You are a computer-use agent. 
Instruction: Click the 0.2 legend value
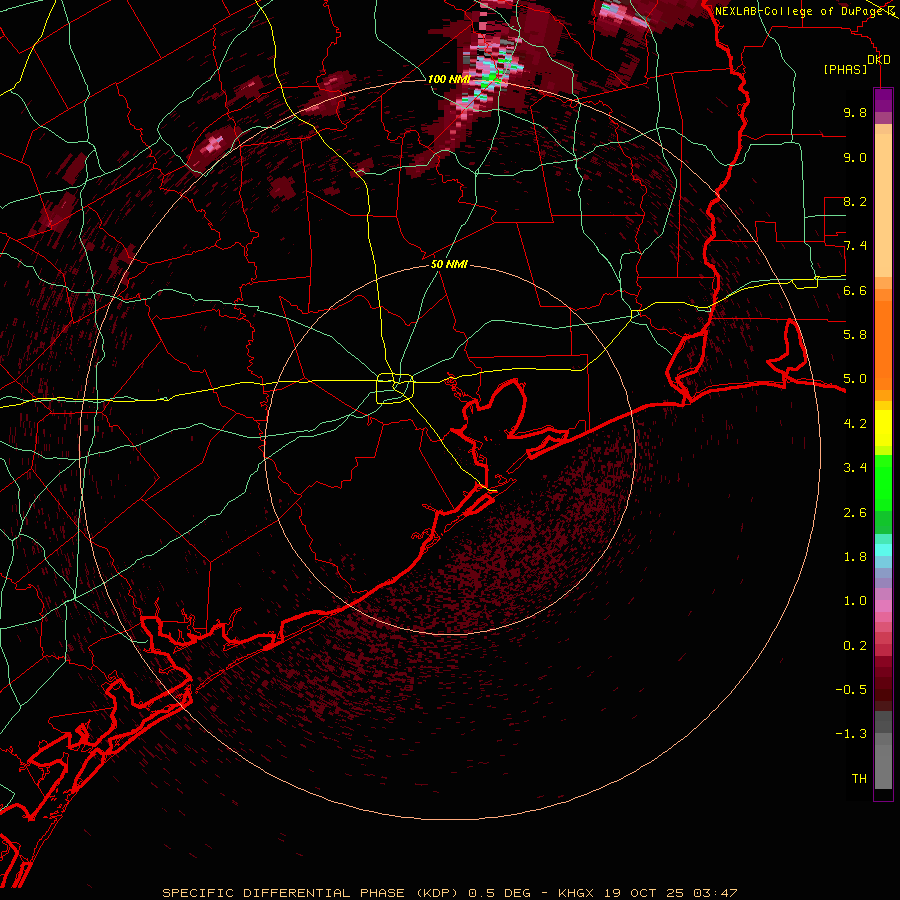(855, 646)
